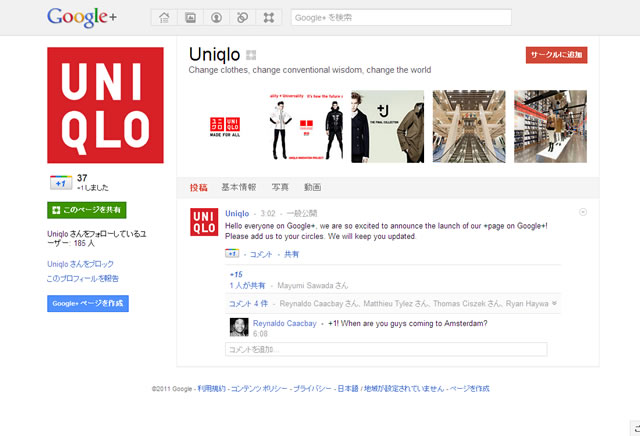Screen dimensions: 640x436
Task: Click the +1 icon below the post
Action: (x=232, y=254)
